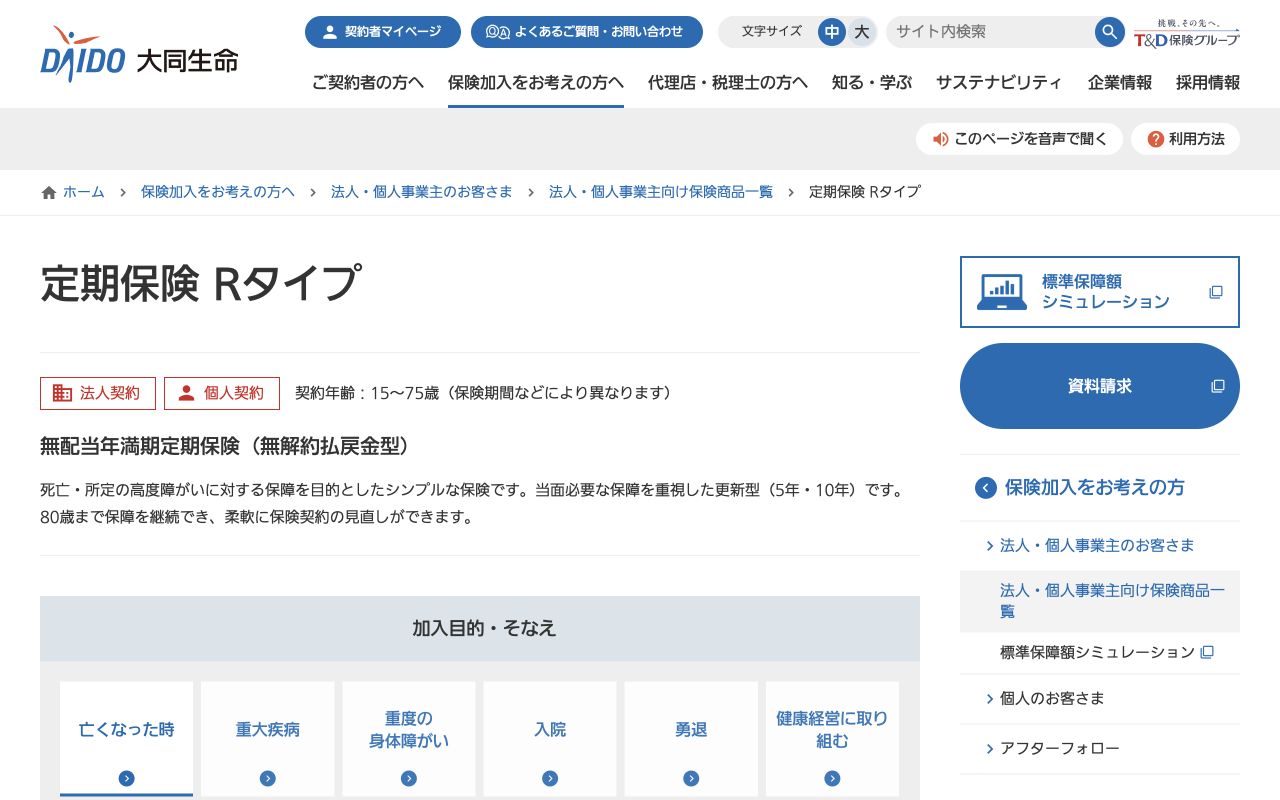The image size is (1280, 800).
Task: Open 企業情報 menu
Action: coord(1120,83)
